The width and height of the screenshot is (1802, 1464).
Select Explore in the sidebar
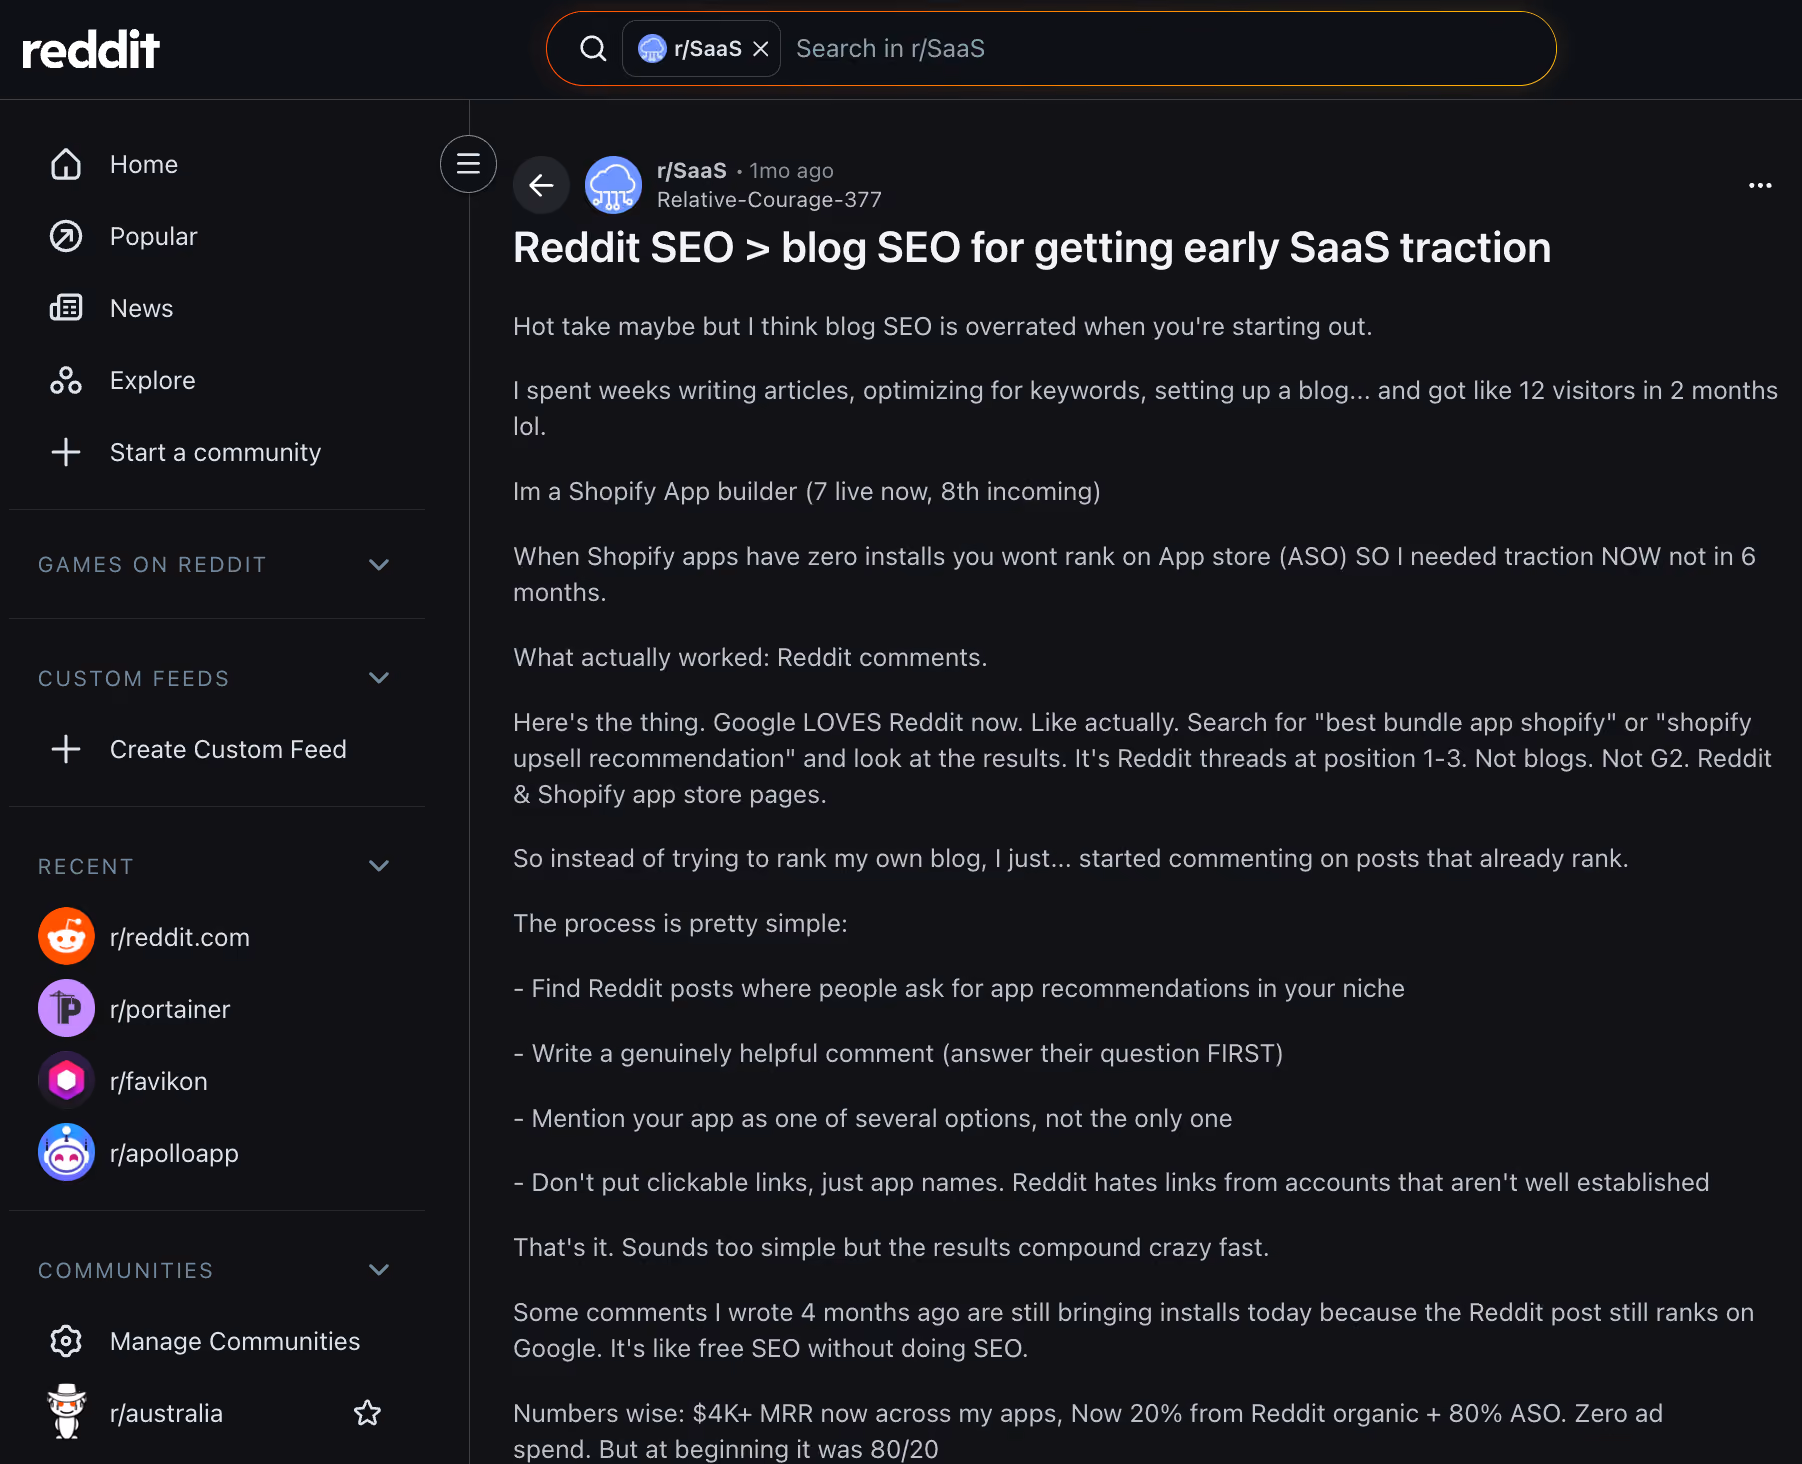click(153, 380)
